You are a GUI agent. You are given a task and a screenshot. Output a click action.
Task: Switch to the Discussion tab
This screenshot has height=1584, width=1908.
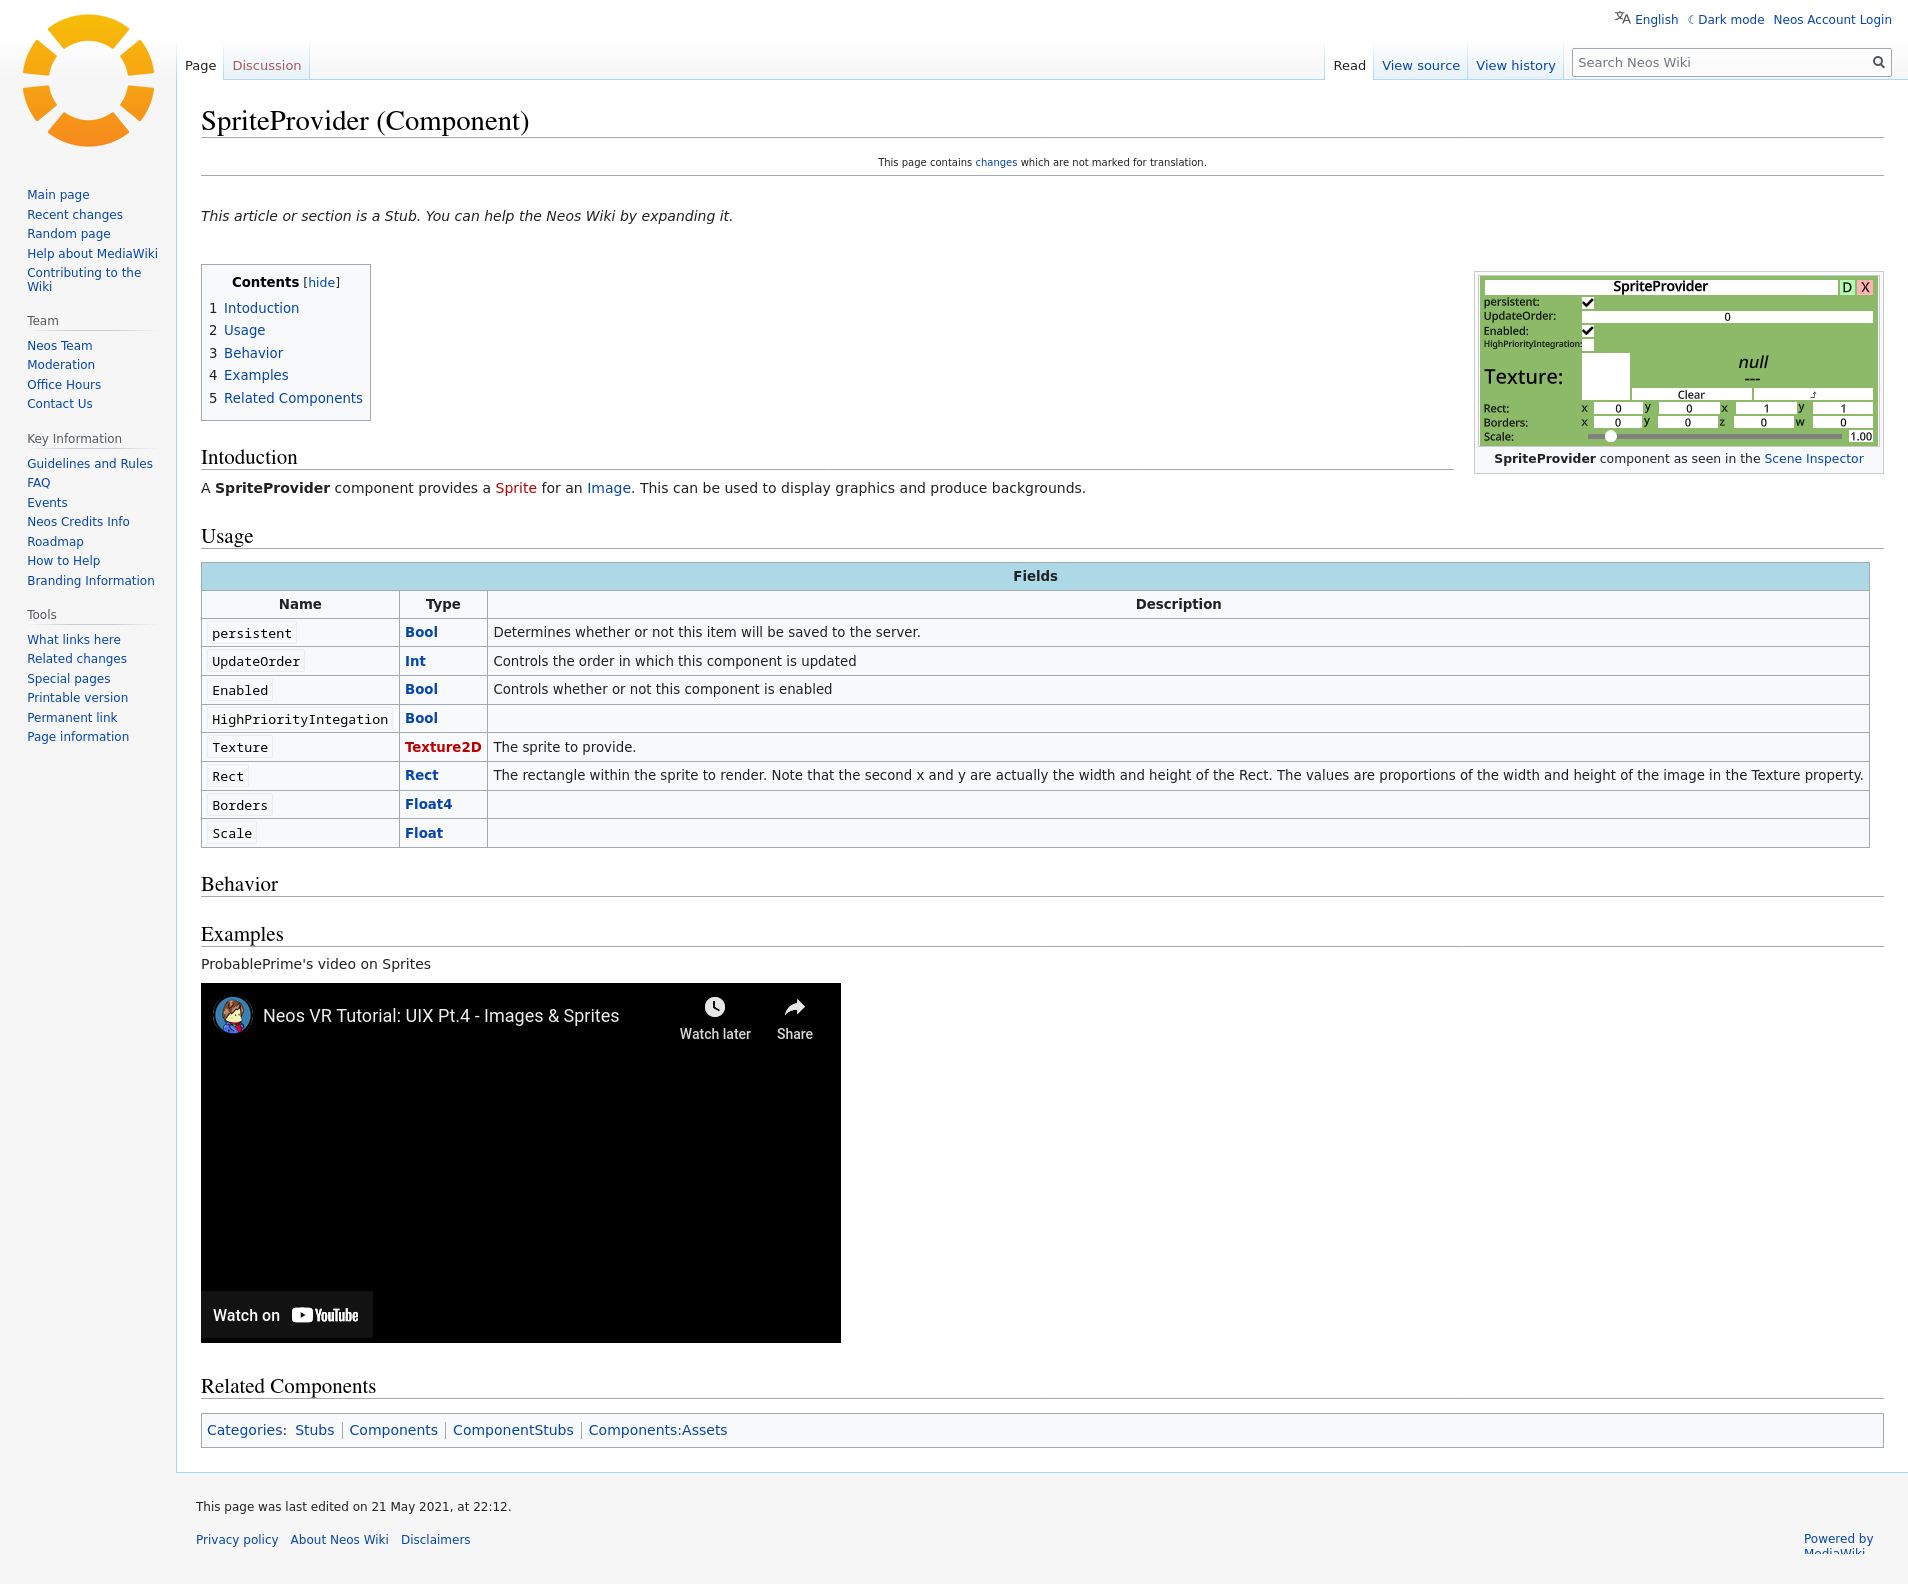pyautogui.click(x=266, y=66)
